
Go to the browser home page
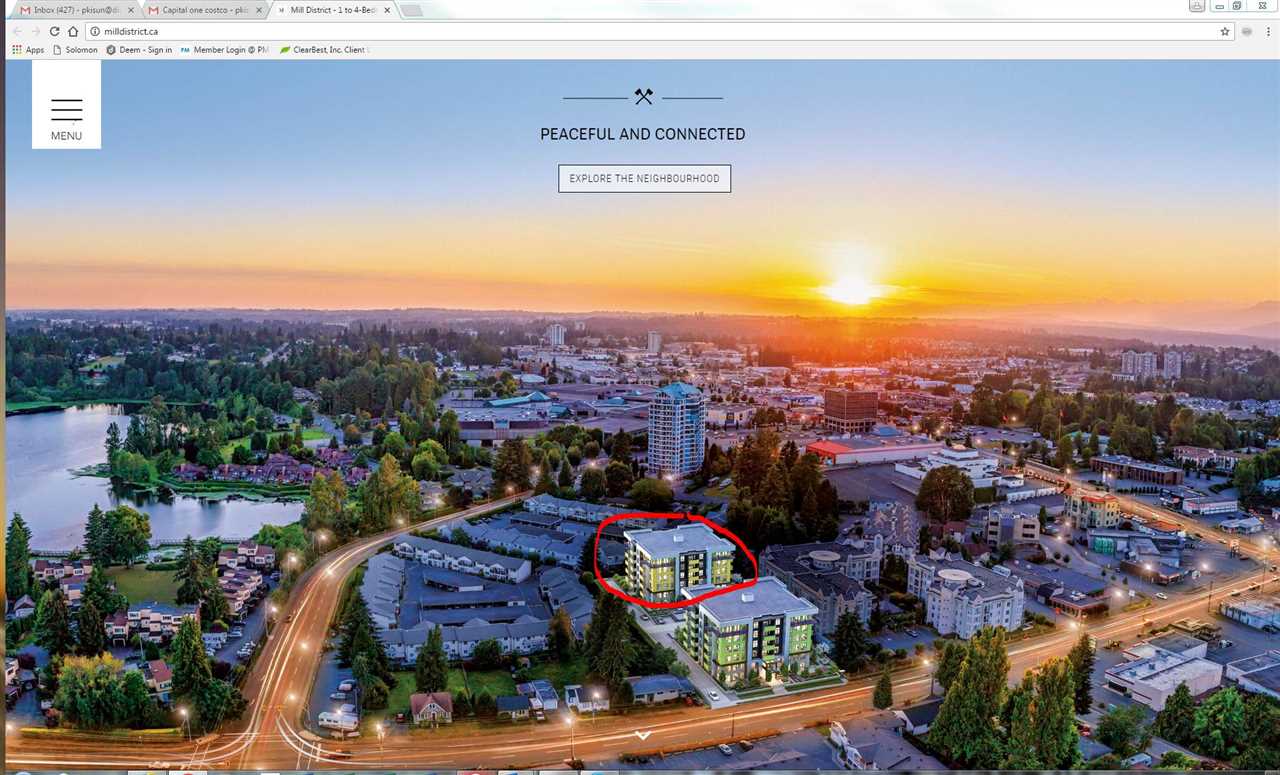click(x=73, y=31)
